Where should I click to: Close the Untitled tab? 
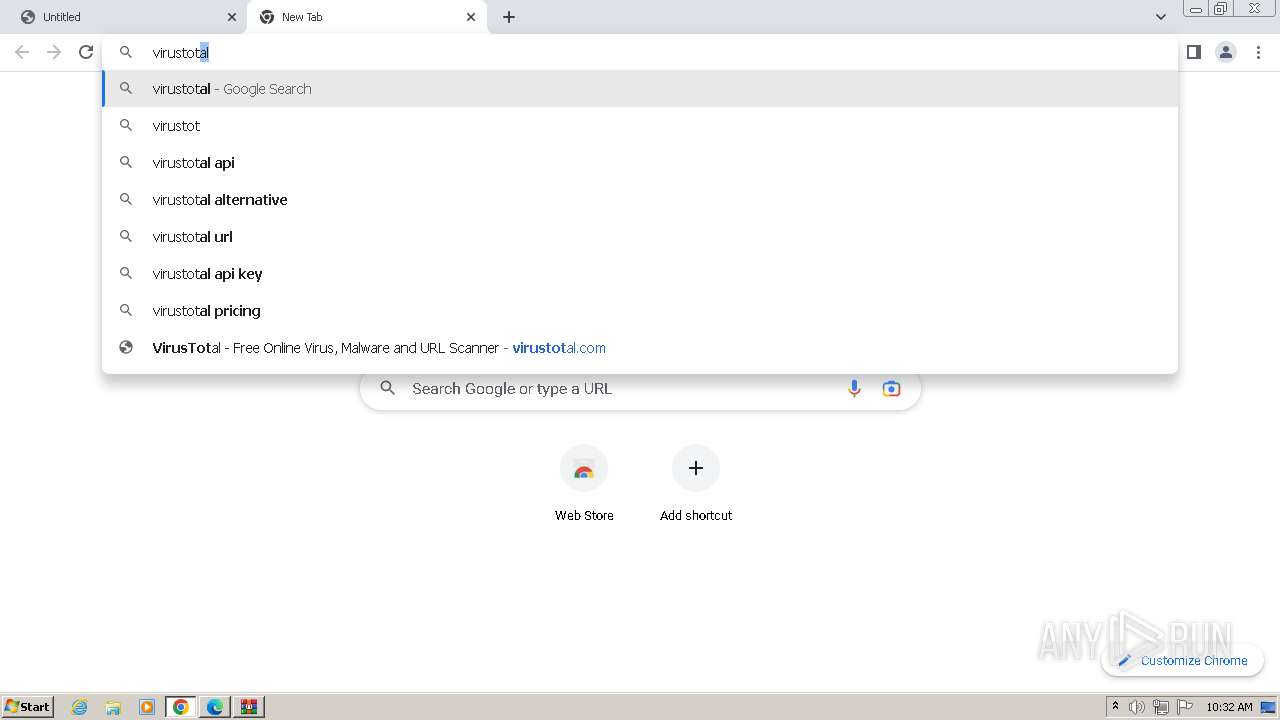click(x=232, y=17)
